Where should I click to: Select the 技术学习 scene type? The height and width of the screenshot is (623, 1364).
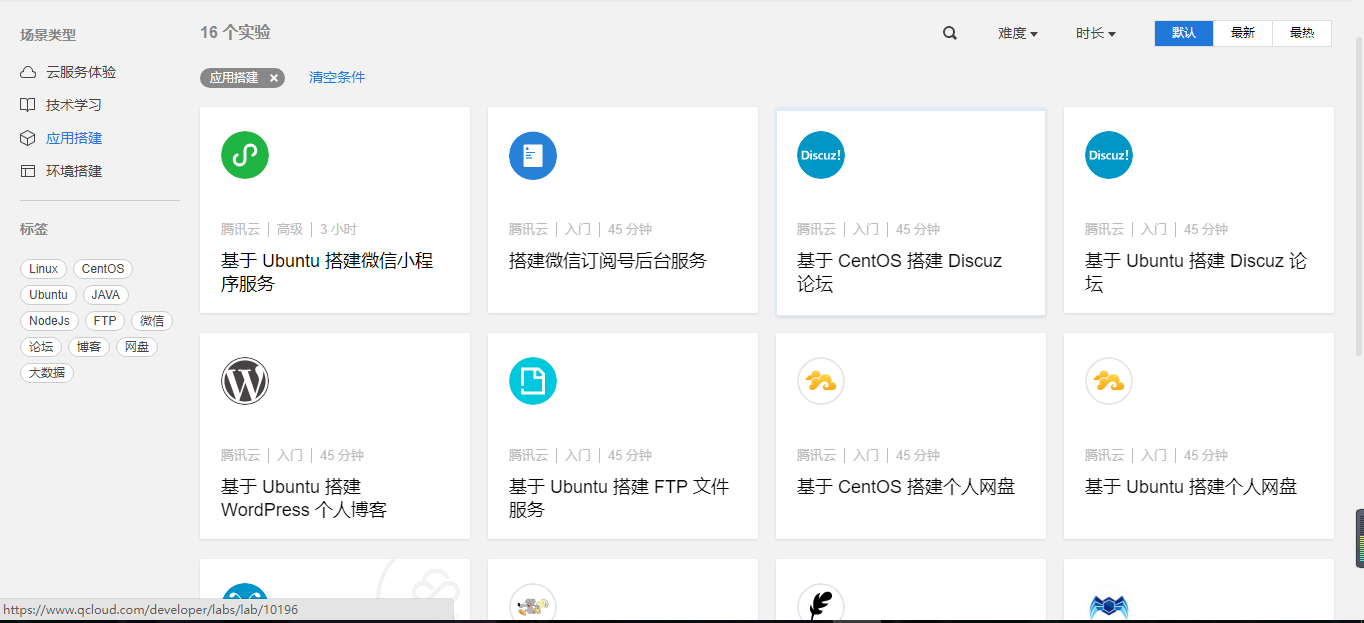click(x=74, y=105)
